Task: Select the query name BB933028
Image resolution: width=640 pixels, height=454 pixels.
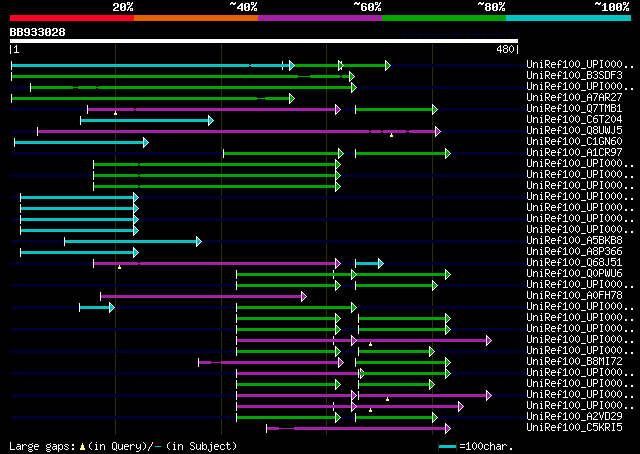Action: pyautogui.click(x=38, y=32)
